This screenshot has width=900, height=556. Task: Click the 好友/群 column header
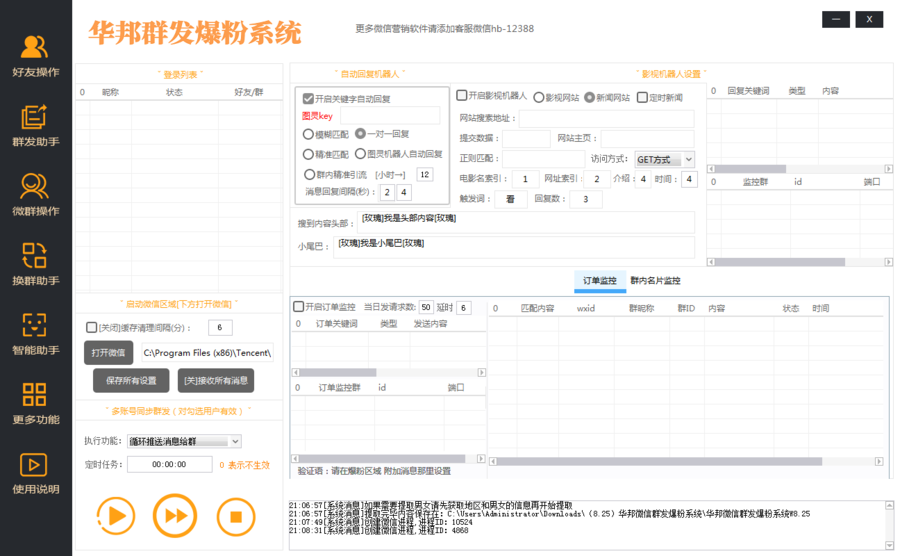click(249, 92)
